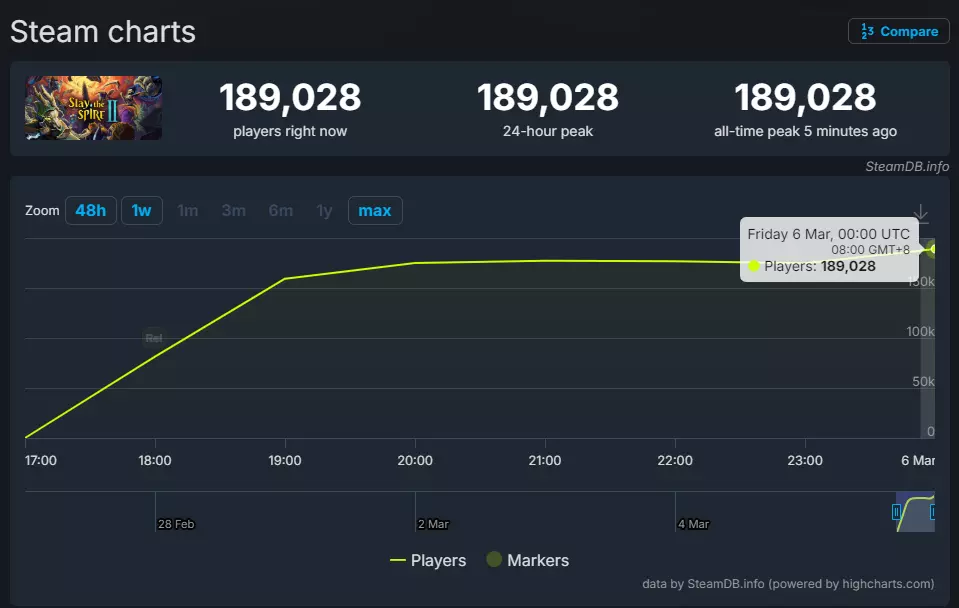The height and width of the screenshot is (608, 959).
Task: Click the Slay the Spire II game thumbnail
Action: point(94,108)
